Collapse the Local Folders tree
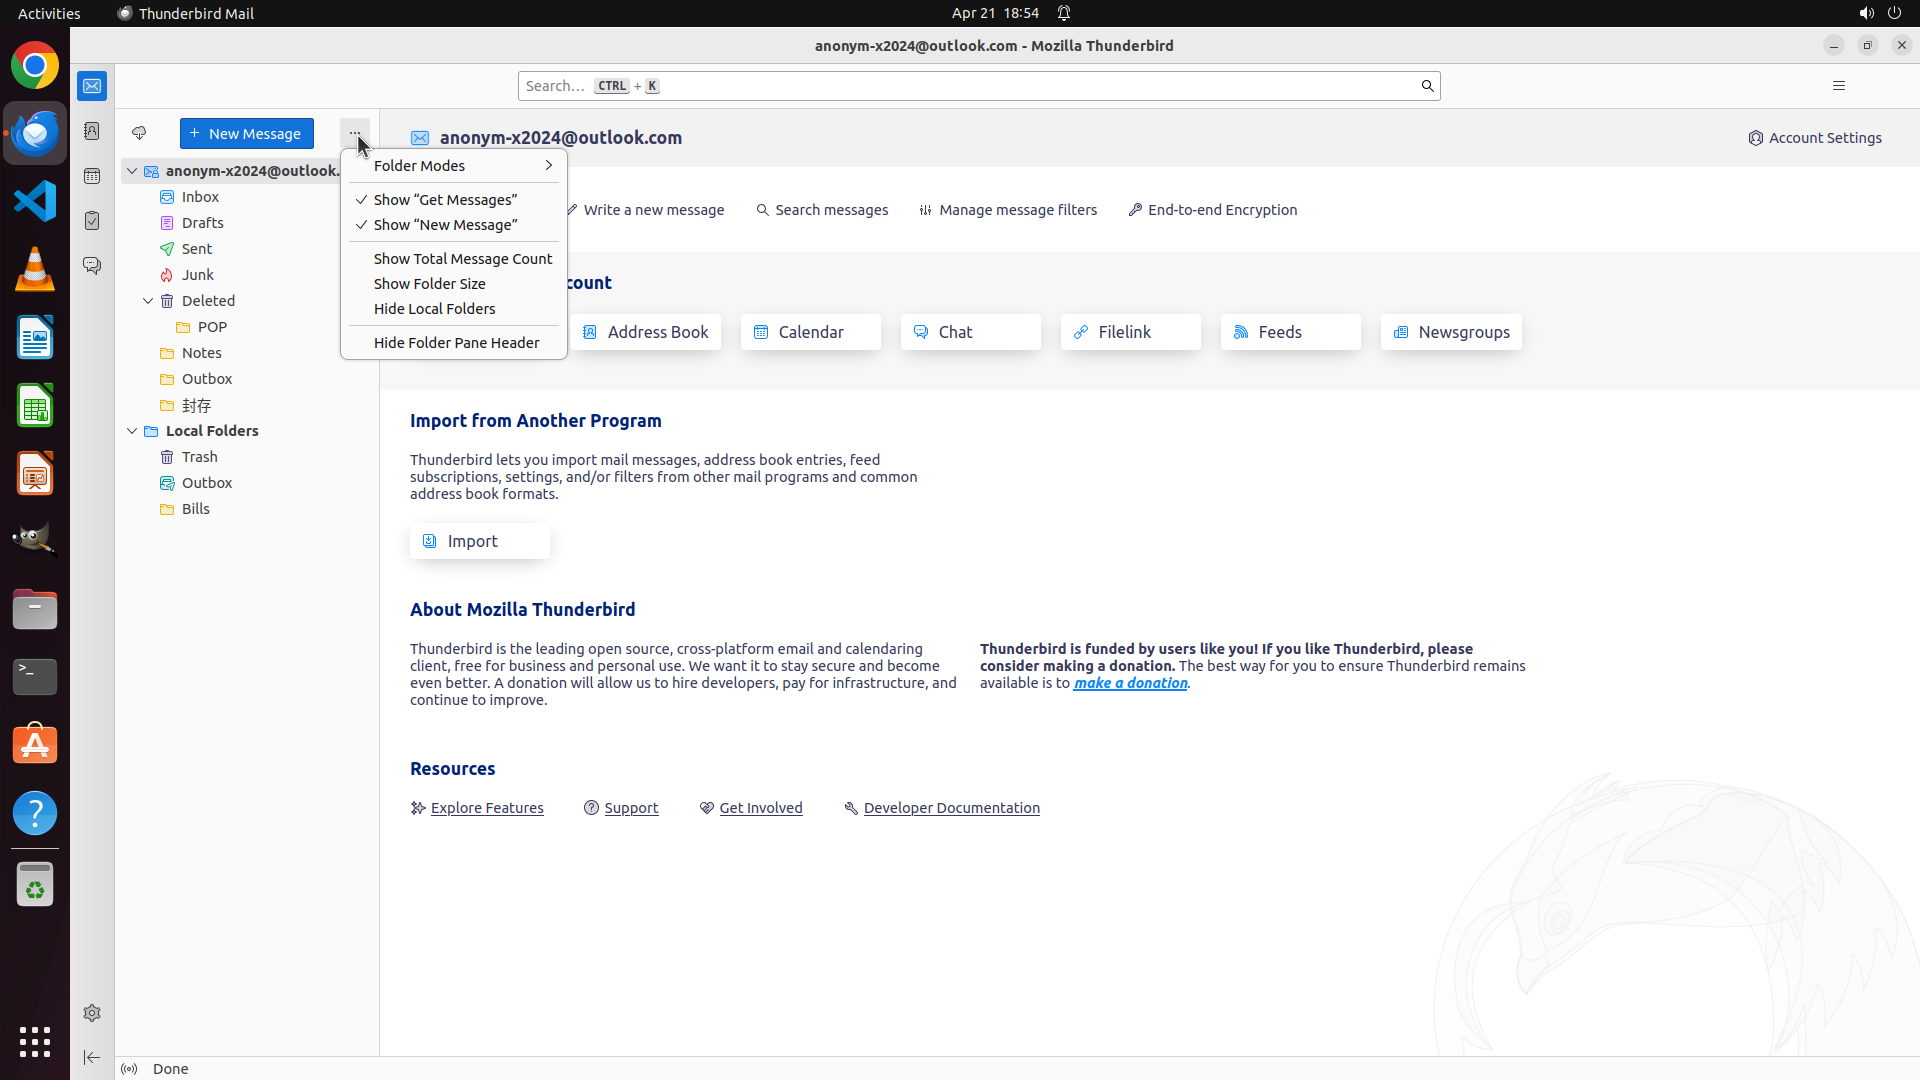Viewport: 1920px width, 1080px height. pyautogui.click(x=132, y=431)
